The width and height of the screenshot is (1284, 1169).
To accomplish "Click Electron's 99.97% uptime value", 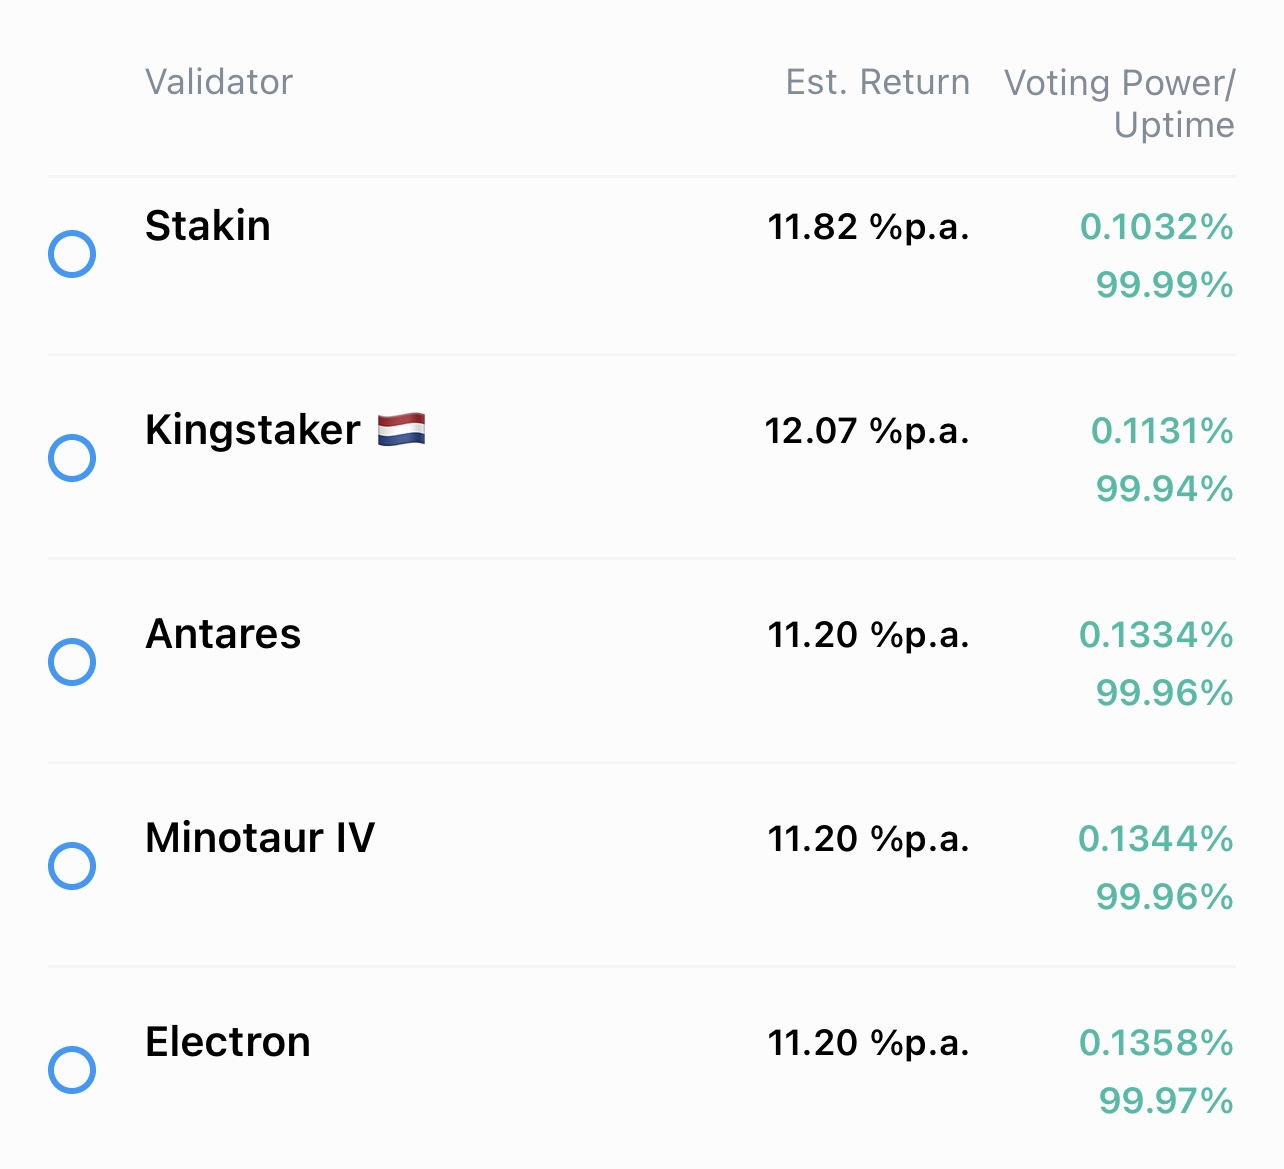I will click(x=1165, y=1101).
